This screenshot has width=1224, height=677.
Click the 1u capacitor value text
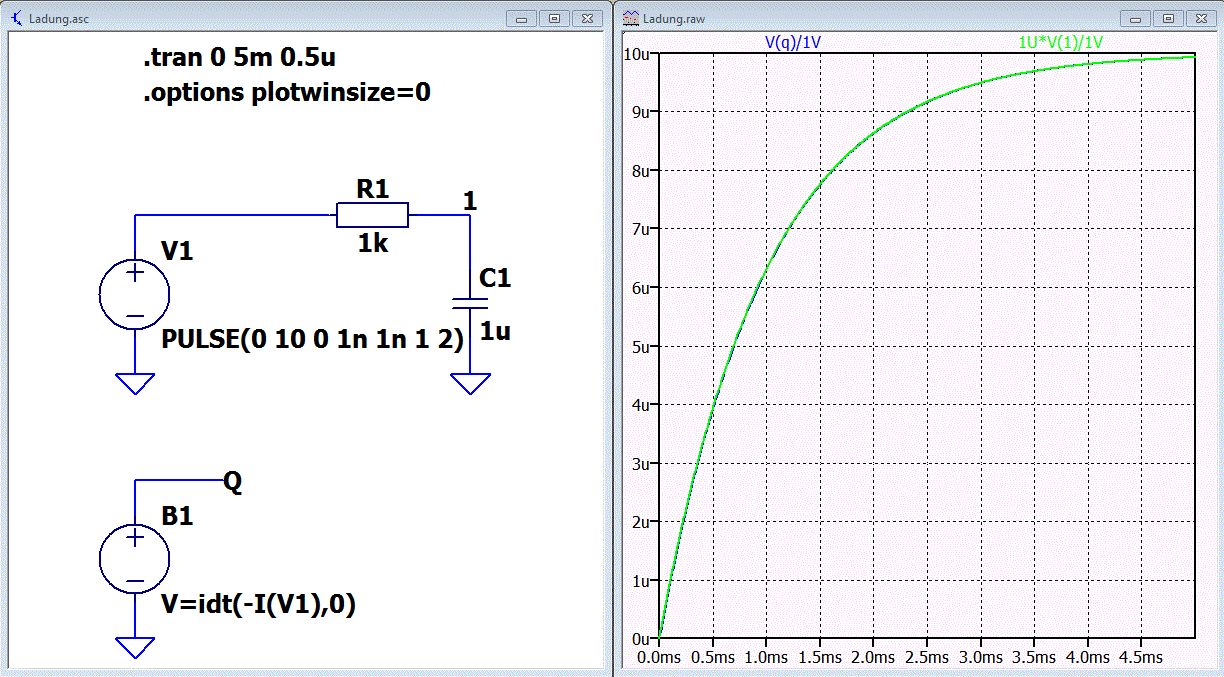(x=495, y=331)
